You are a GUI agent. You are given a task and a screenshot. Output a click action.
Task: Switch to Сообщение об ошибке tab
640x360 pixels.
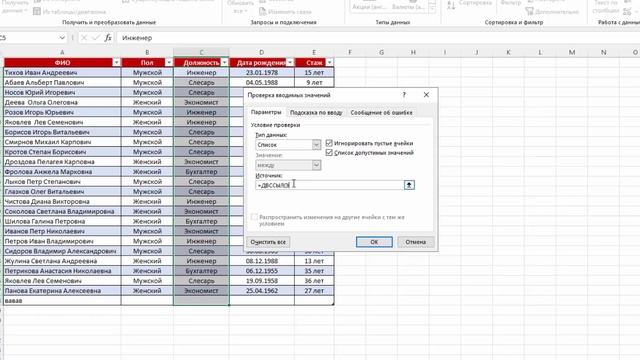381,112
